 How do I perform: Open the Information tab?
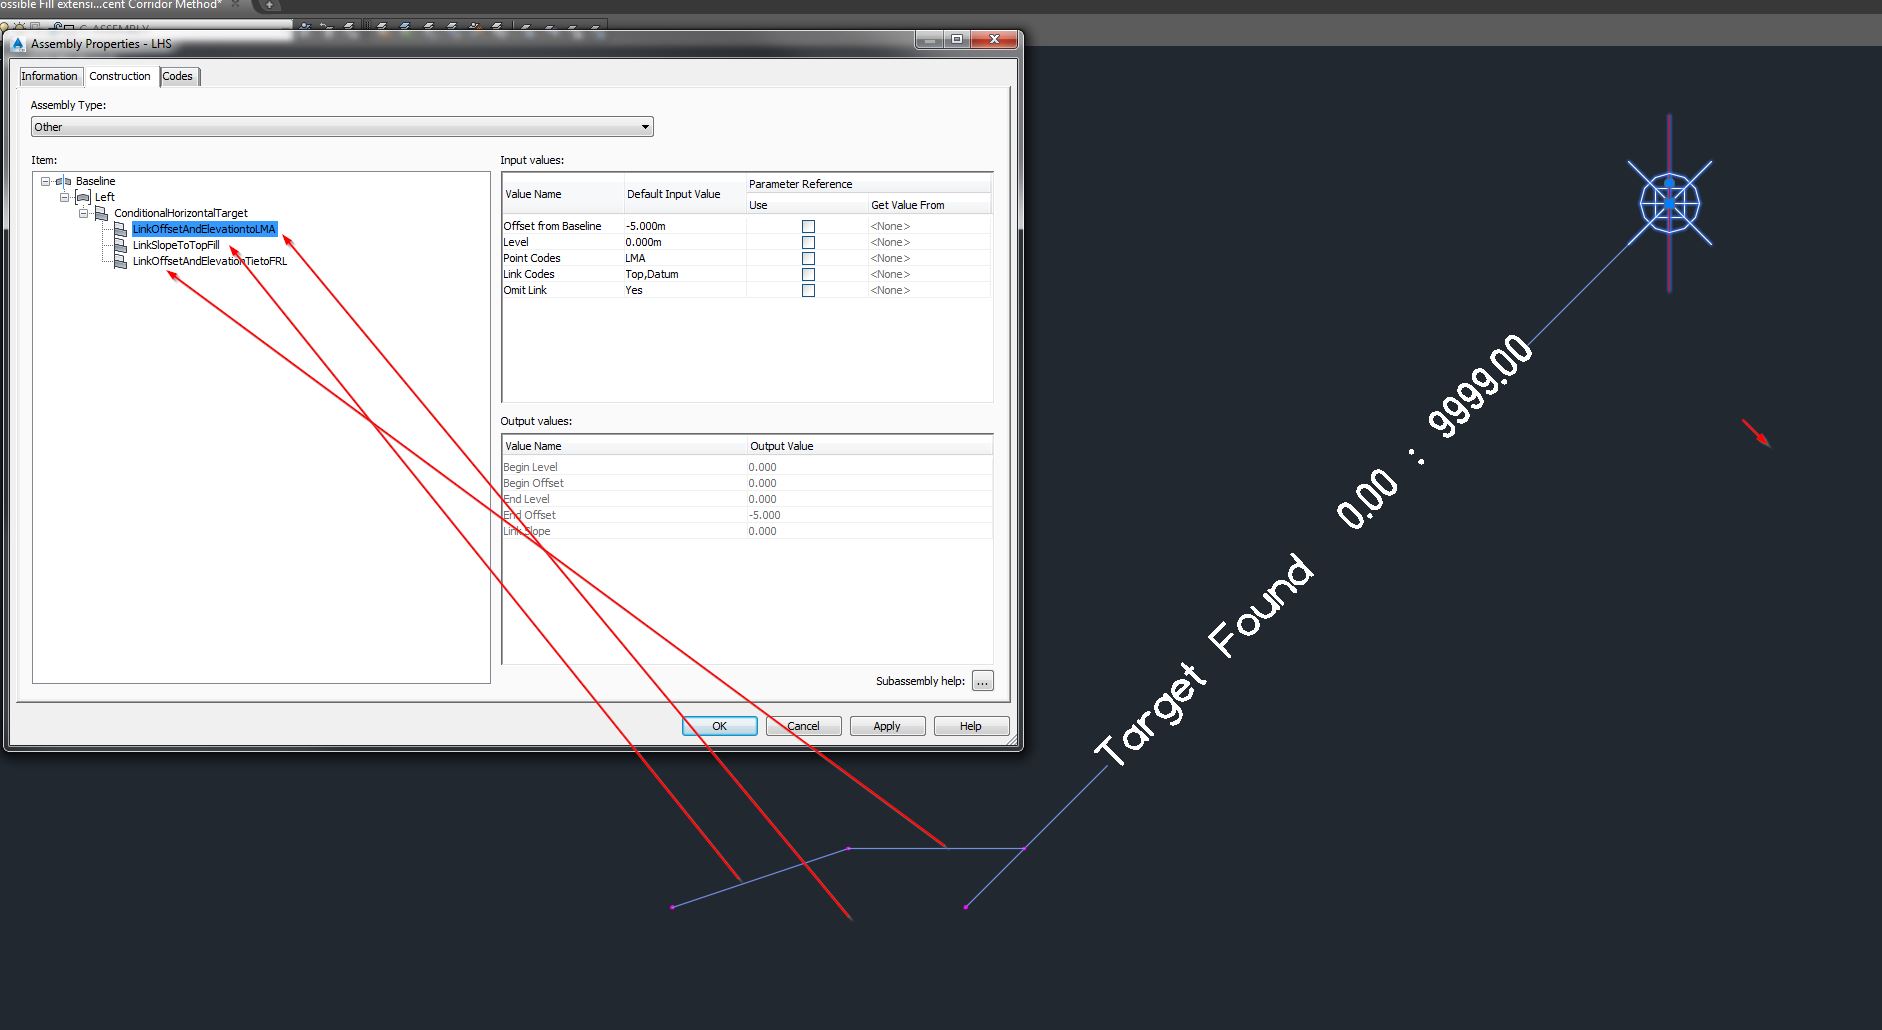[50, 76]
